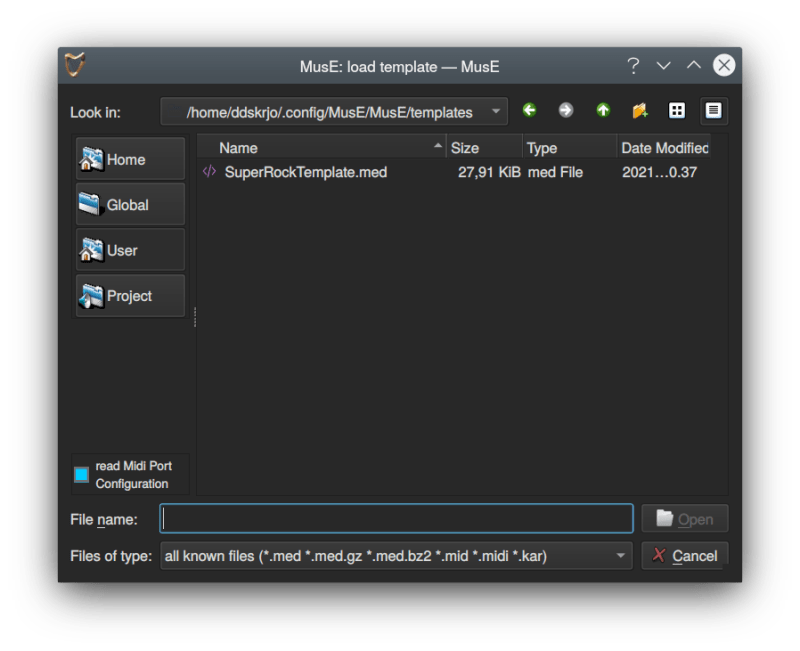The image size is (800, 651).
Task: Open the help icon in the titlebar
Action: pyautogui.click(x=633, y=66)
